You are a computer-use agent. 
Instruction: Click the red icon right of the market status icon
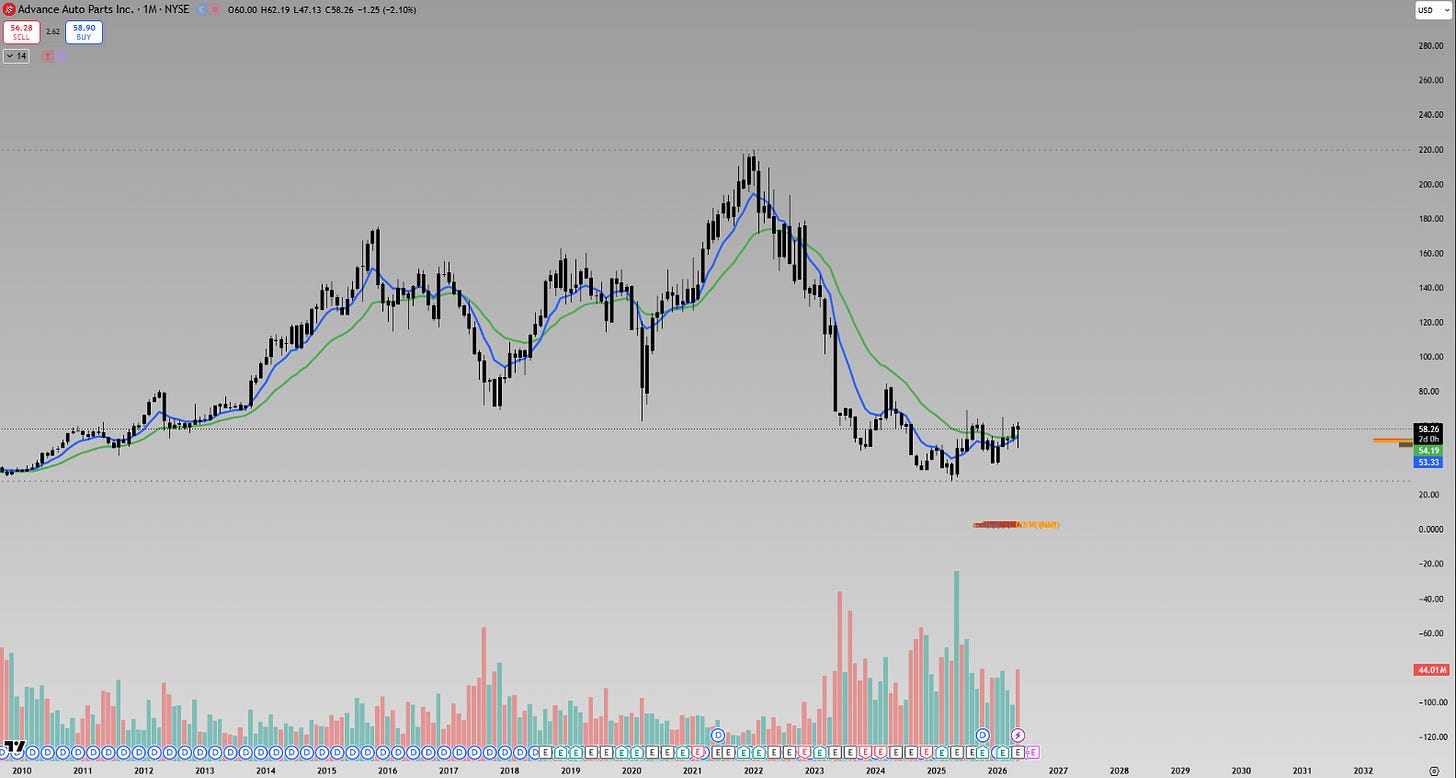coord(214,9)
